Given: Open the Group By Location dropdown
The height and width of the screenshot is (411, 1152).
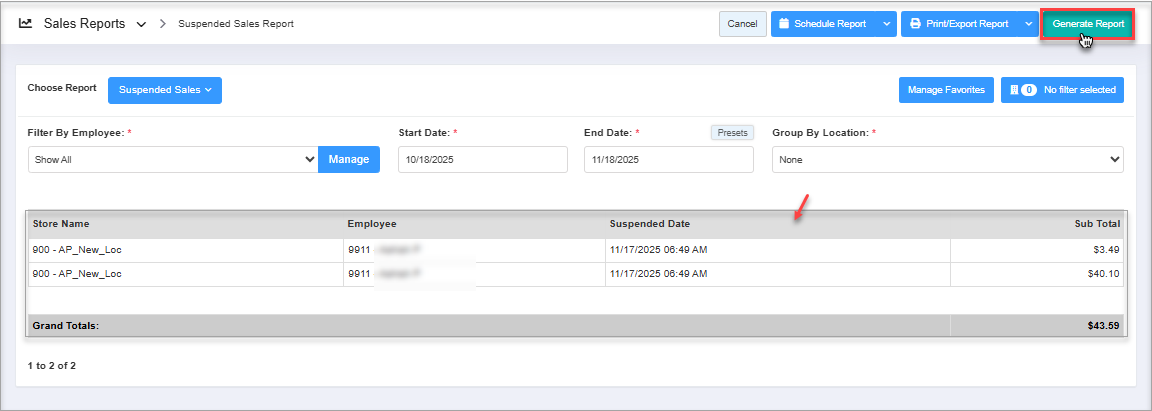Looking at the screenshot, I should (947, 159).
